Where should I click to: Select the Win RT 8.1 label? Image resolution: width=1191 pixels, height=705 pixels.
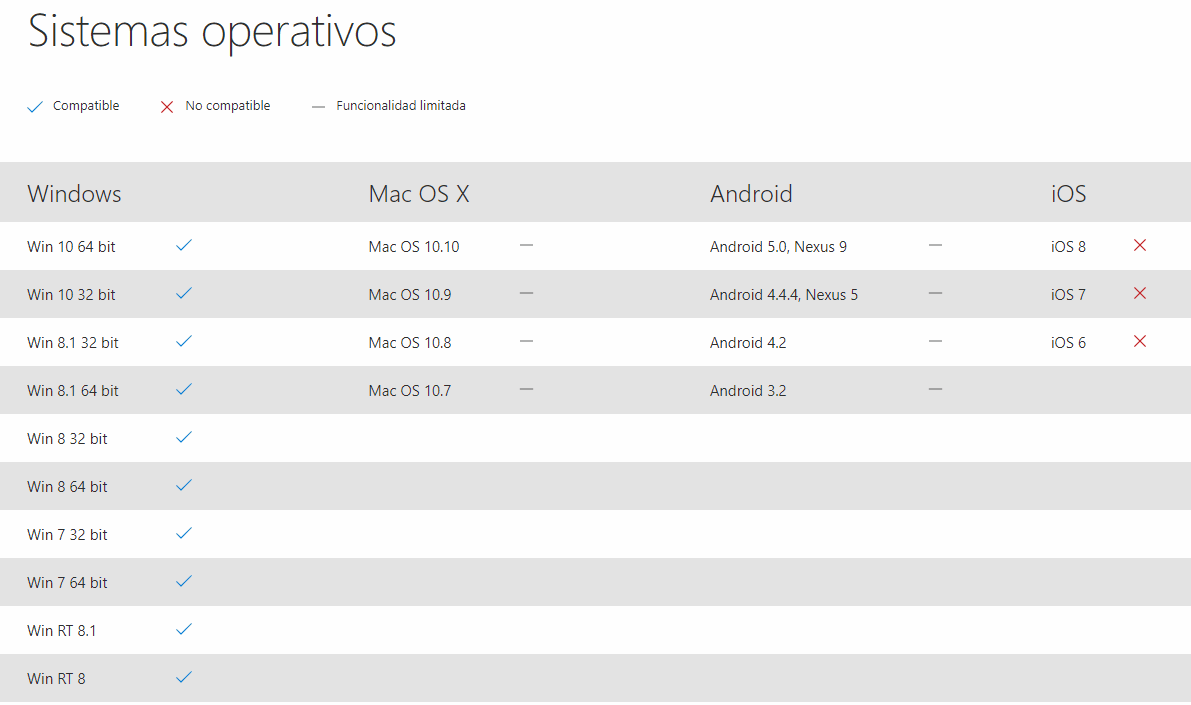point(62,631)
